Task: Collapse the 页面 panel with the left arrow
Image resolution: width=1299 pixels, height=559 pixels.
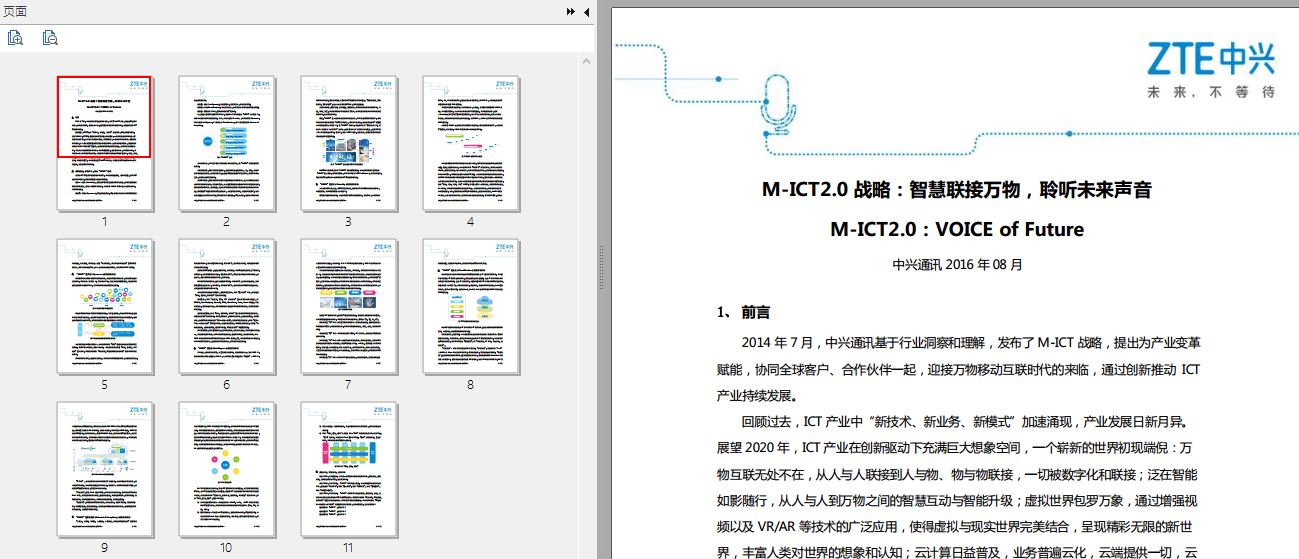Action: tap(587, 12)
